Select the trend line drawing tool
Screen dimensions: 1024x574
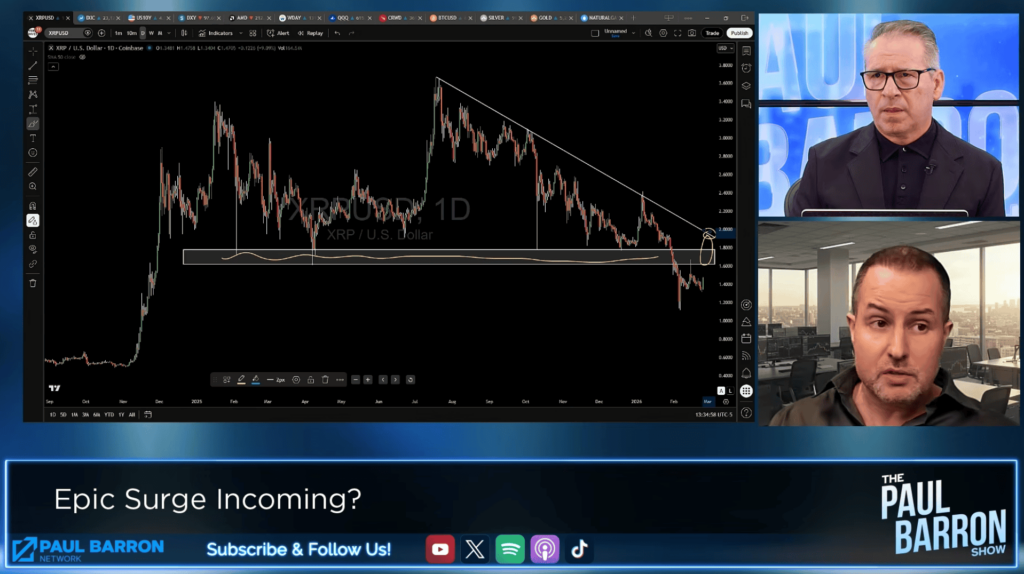click(33, 66)
